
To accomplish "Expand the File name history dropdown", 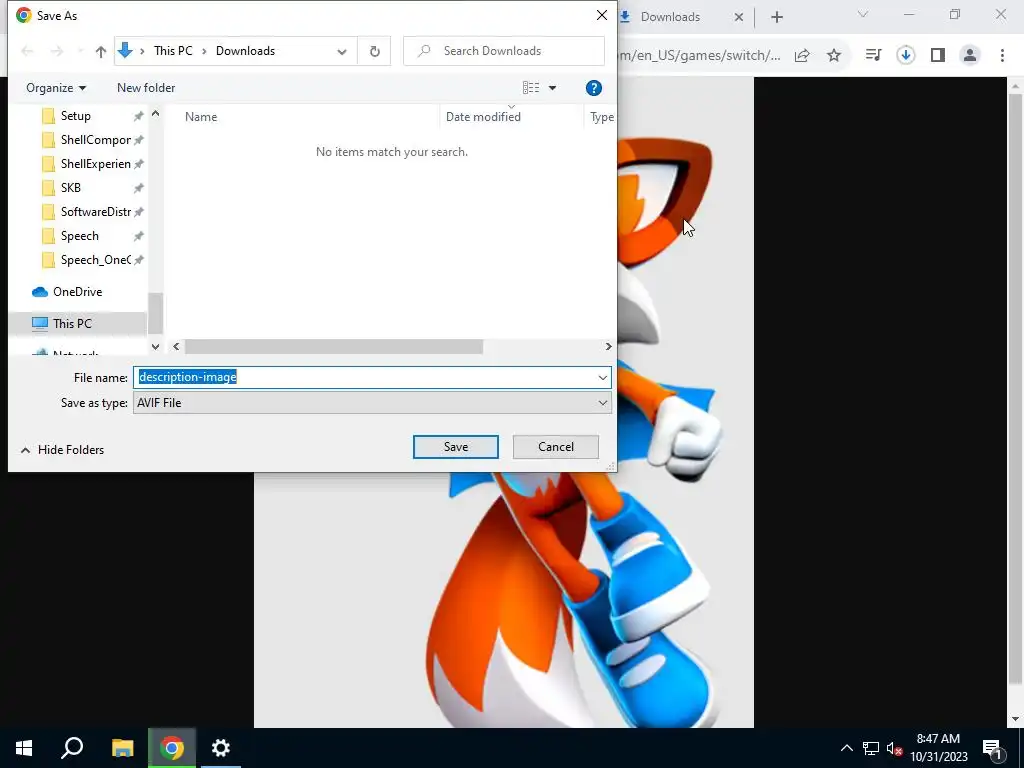I will coord(602,377).
